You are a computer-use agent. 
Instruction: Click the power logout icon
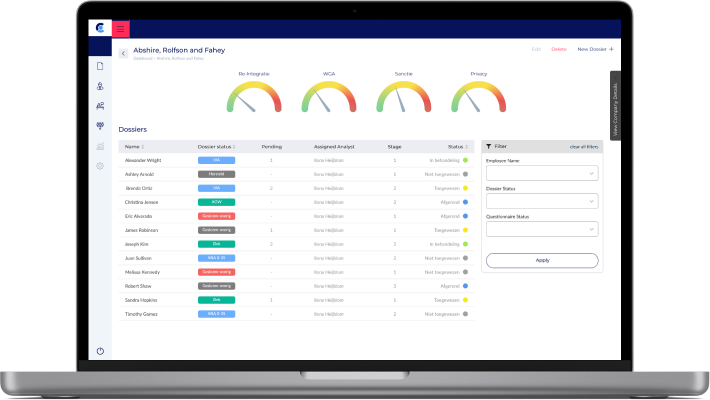click(x=100, y=351)
